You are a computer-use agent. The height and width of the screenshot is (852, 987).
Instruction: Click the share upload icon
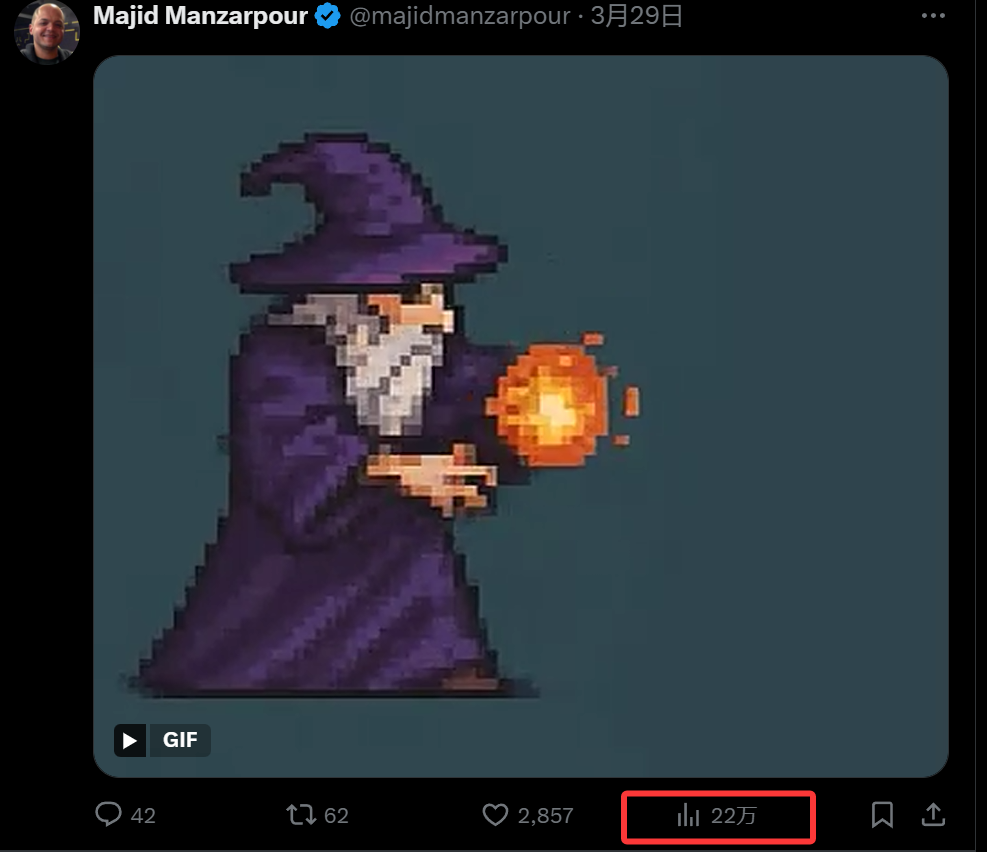tap(933, 814)
